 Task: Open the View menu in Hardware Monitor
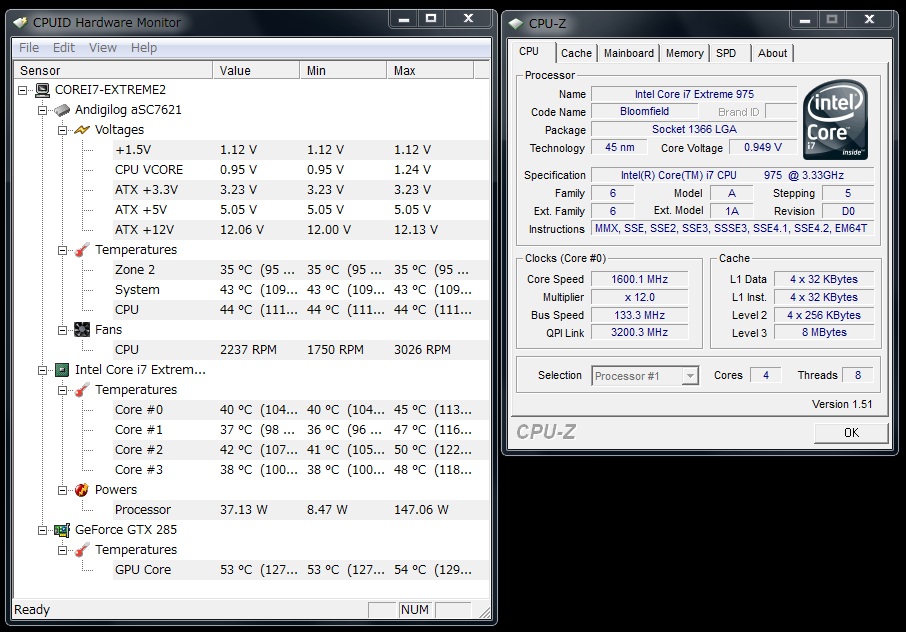tap(102, 48)
